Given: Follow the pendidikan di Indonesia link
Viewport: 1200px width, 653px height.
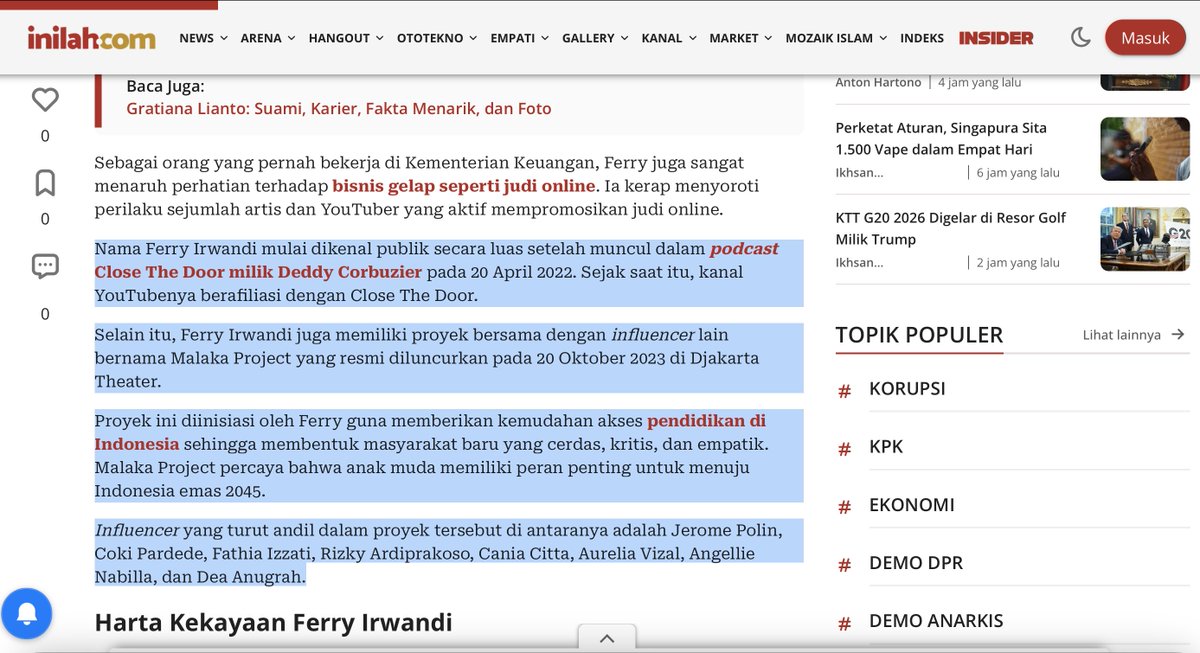Looking at the screenshot, I should pos(431,432).
